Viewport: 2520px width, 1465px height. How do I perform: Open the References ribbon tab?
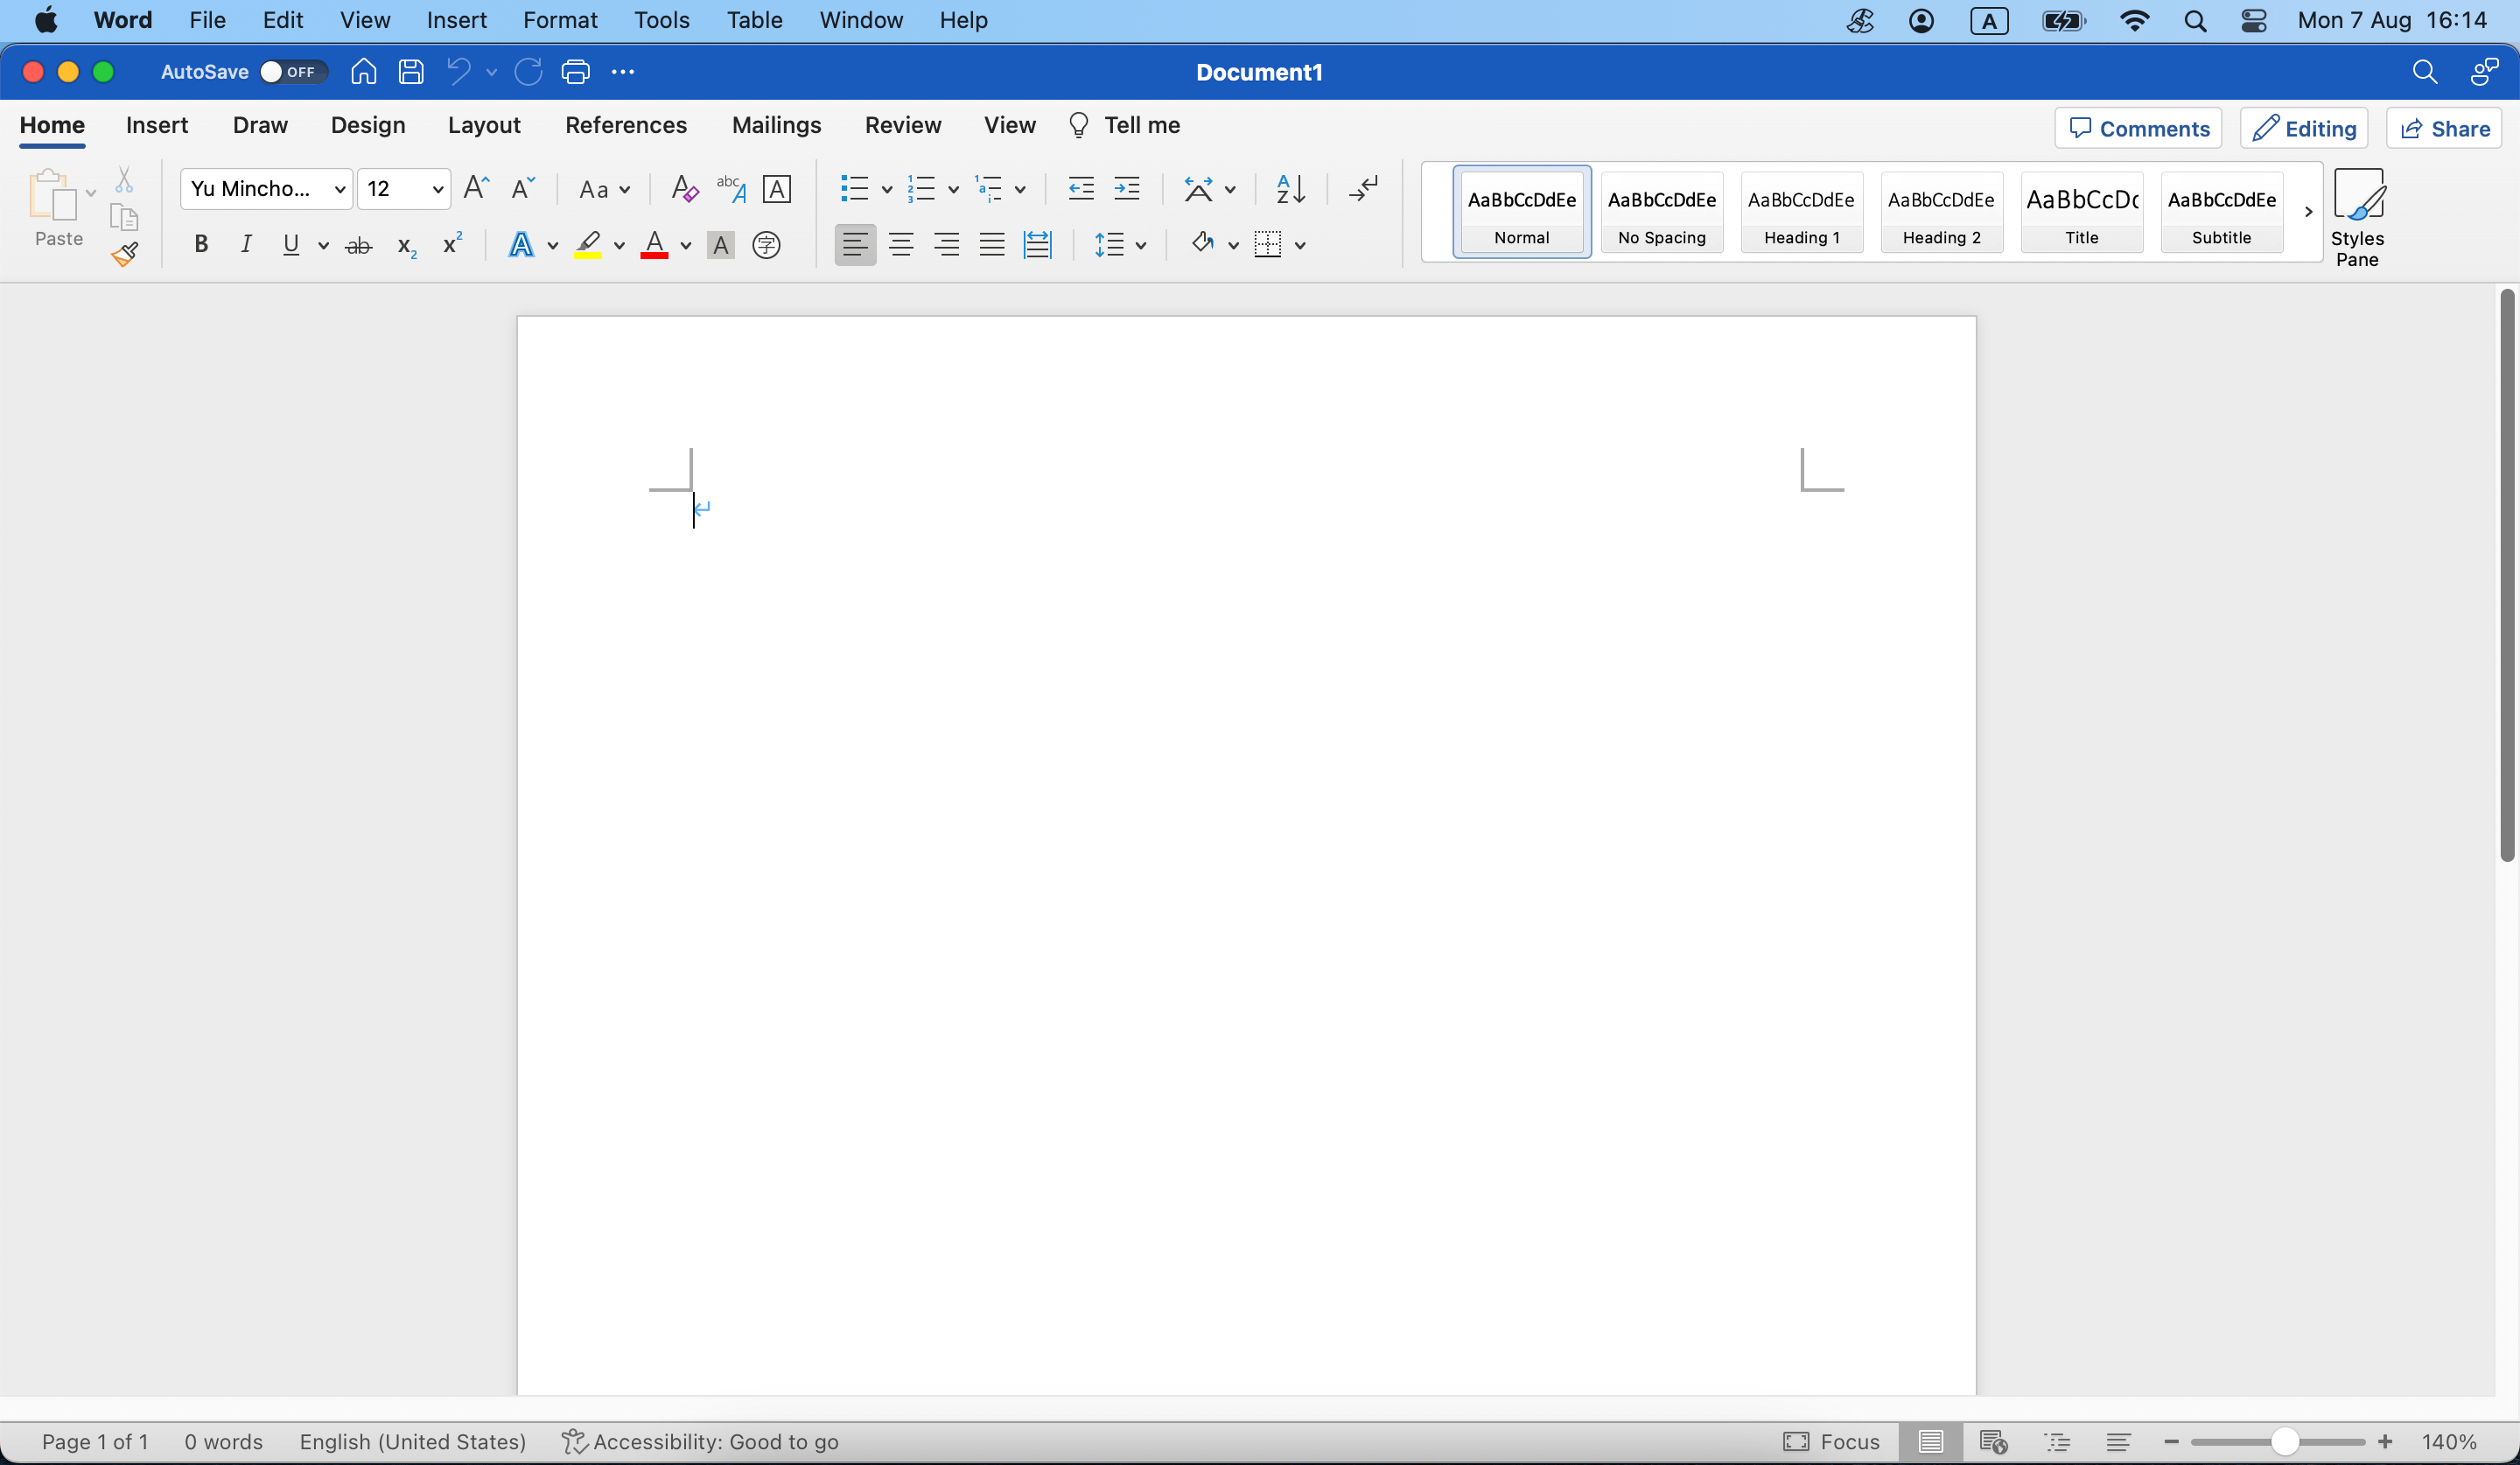tap(626, 123)
